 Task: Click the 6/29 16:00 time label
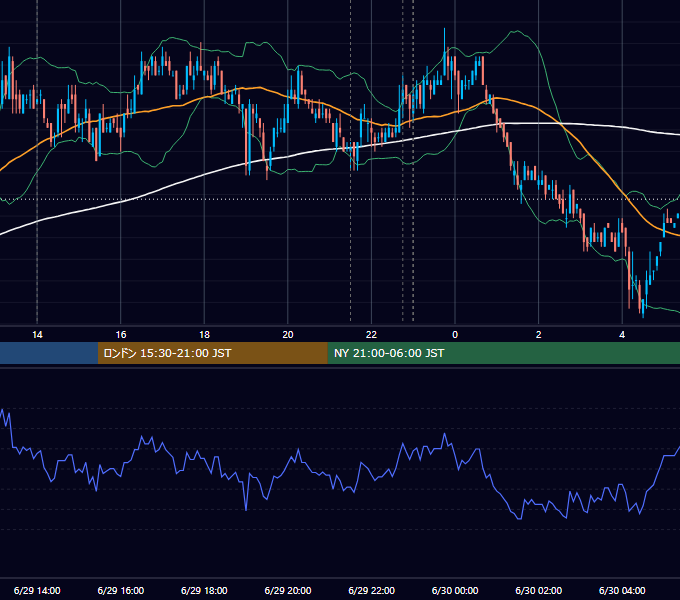coord(121,590)
